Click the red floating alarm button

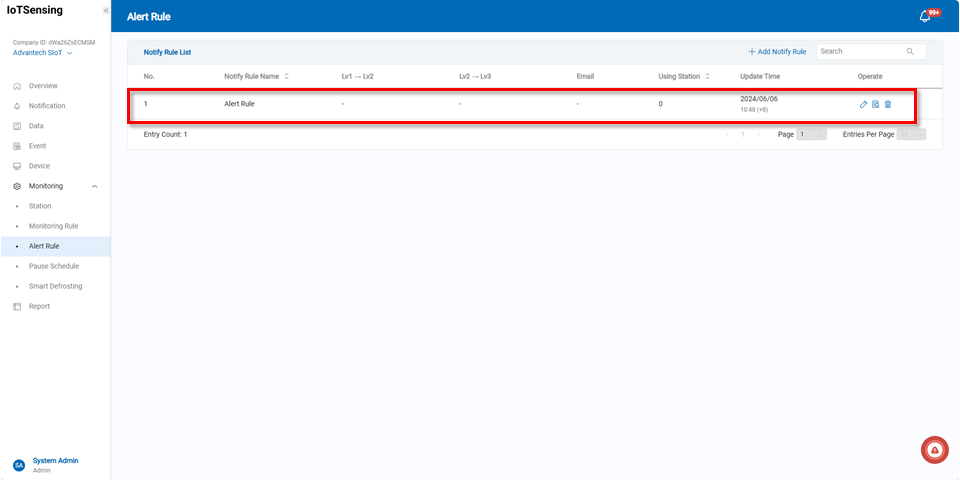[934, 450]
